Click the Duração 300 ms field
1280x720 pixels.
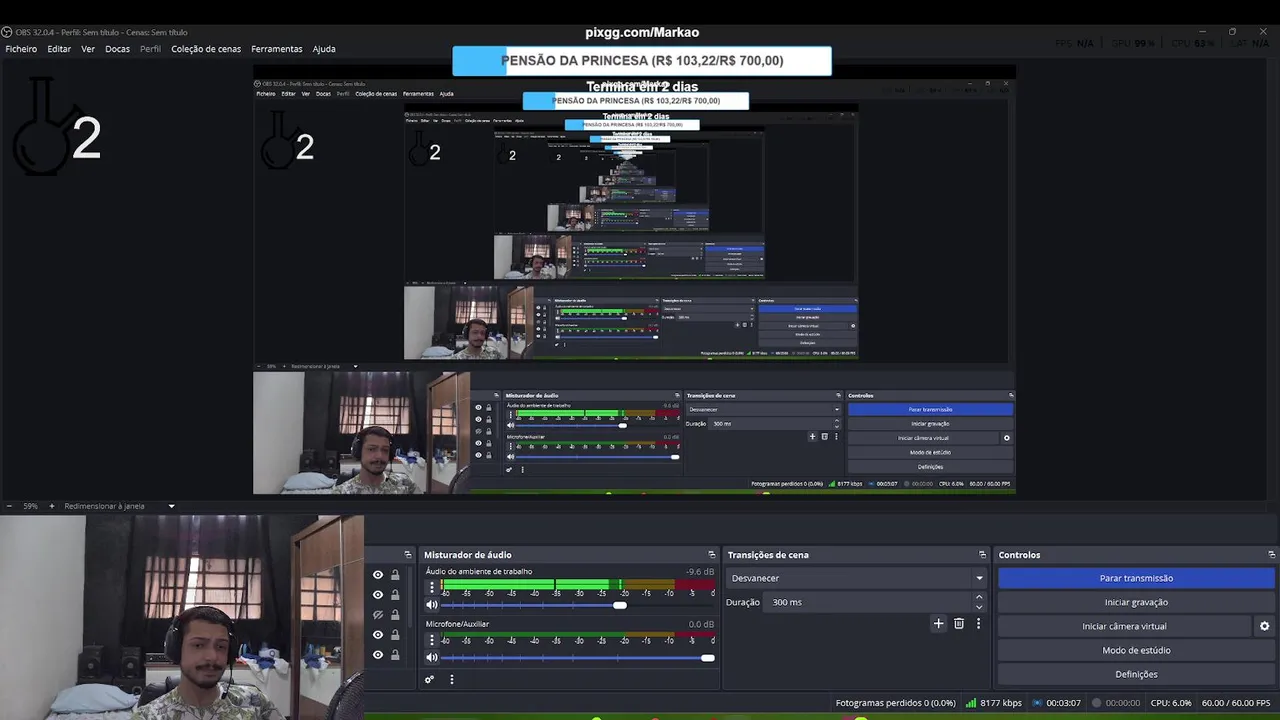(866, 602)
